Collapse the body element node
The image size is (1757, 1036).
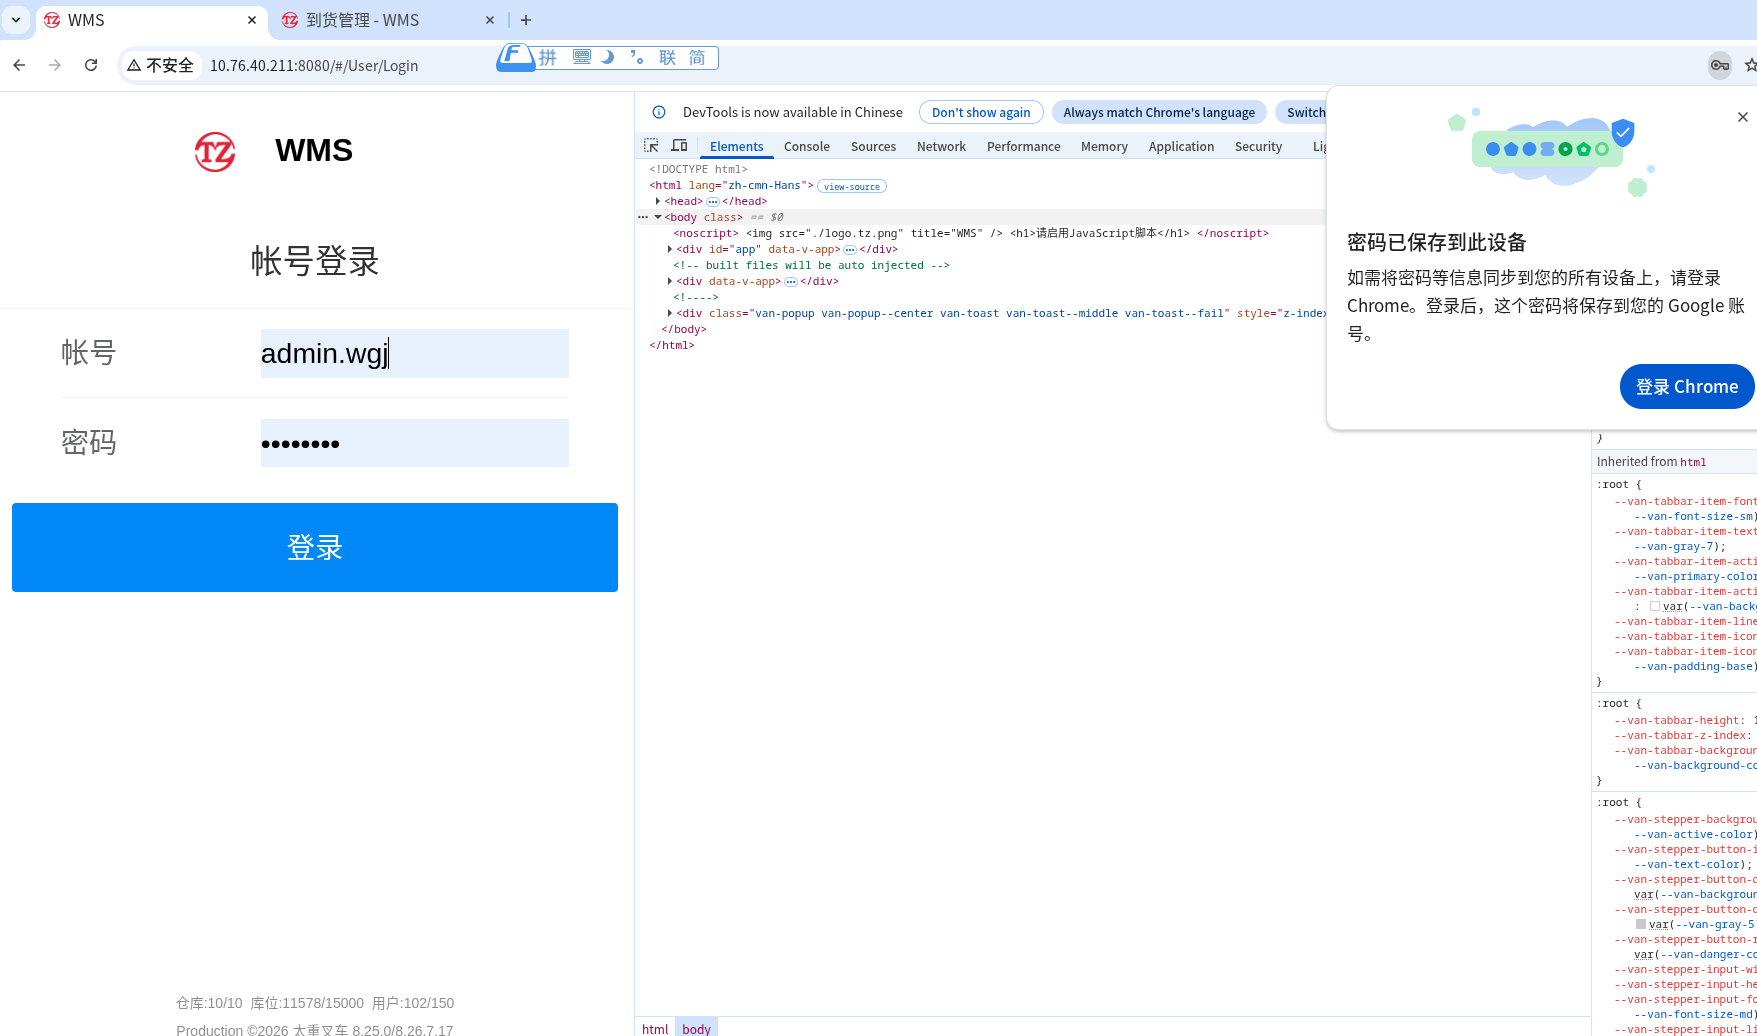click(657, 217)
